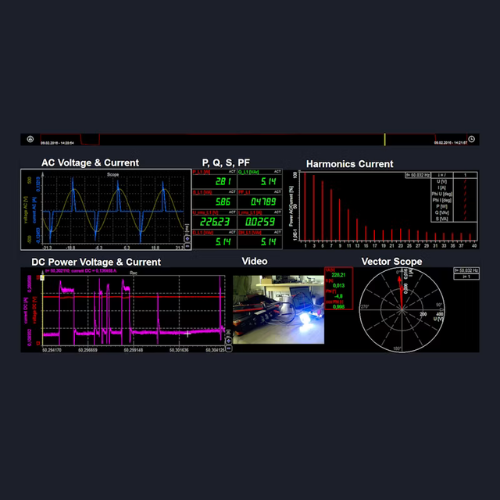Click the yellow cursor handle atop the DC recorder
This screenshot has width=500, height=500.
42,277
